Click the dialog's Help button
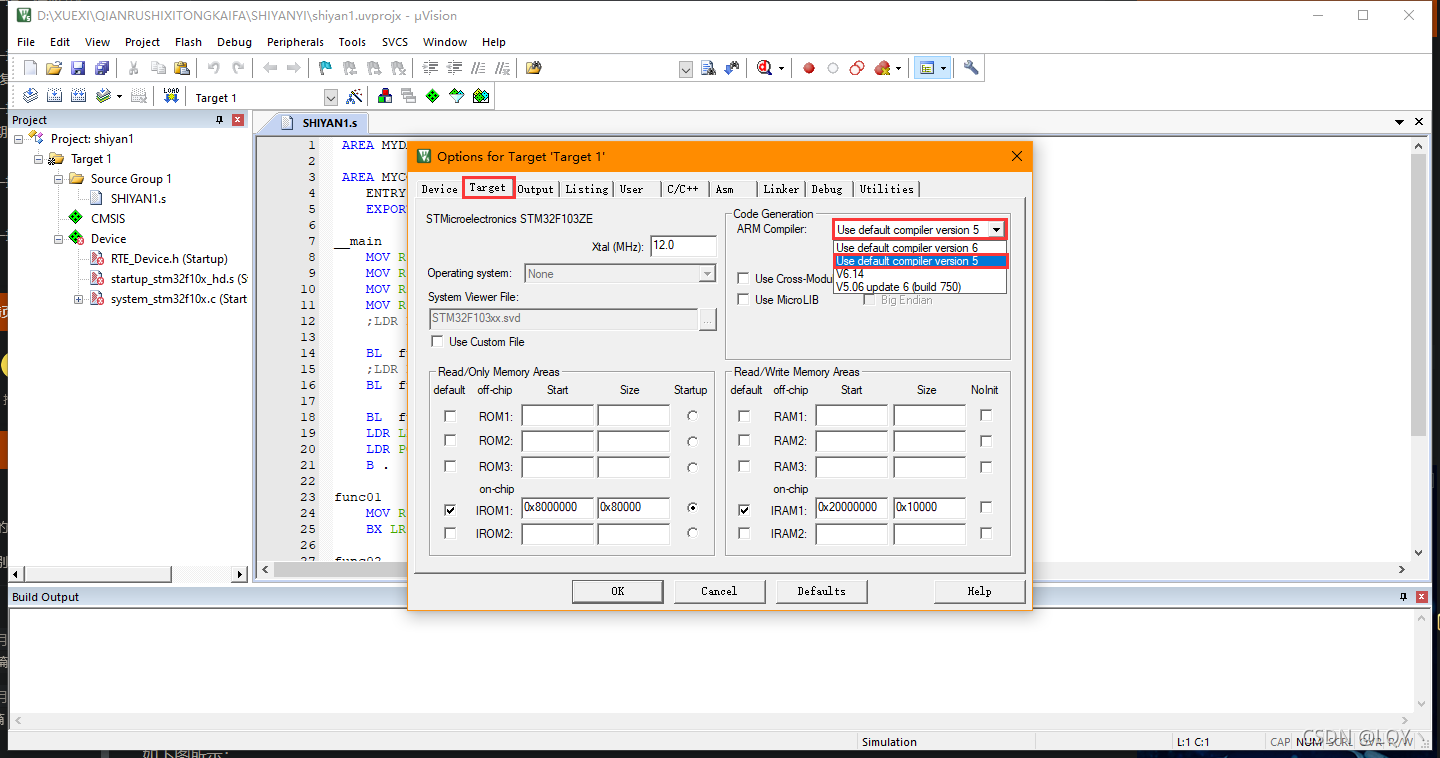The width and height of the screenshot is (1440, 758). 979,591
